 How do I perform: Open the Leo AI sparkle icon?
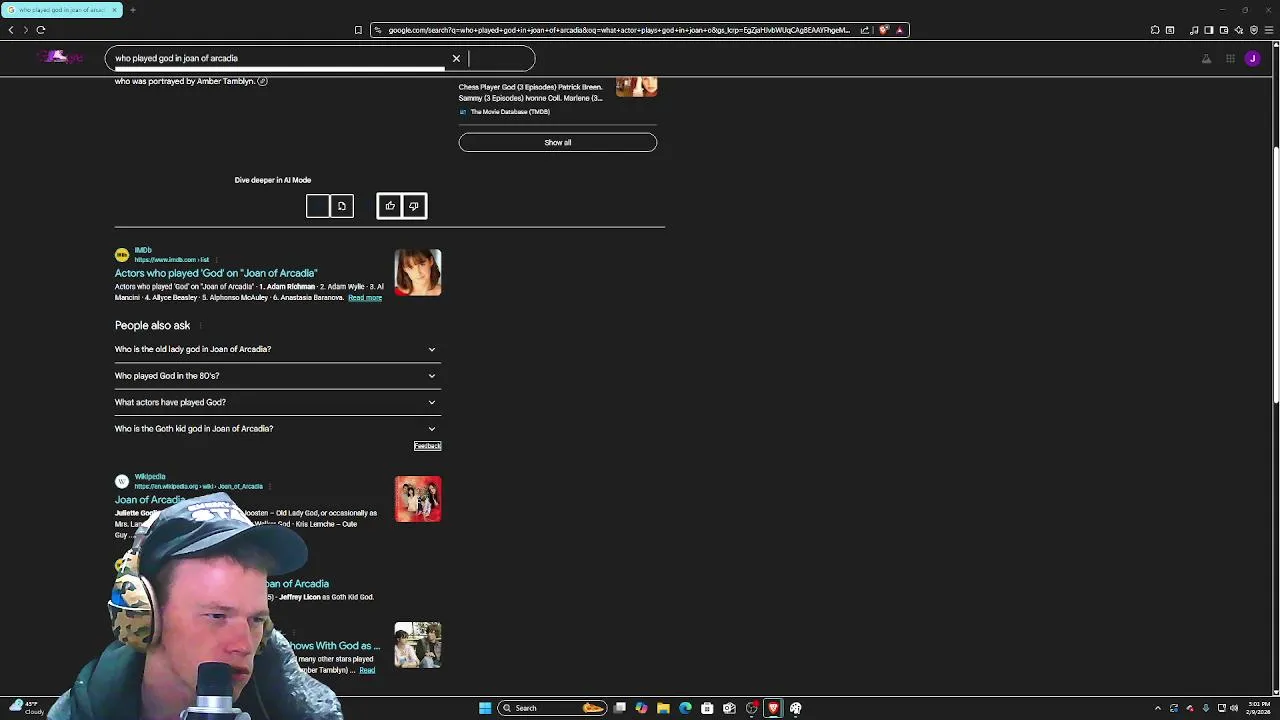click(1239, 30)
